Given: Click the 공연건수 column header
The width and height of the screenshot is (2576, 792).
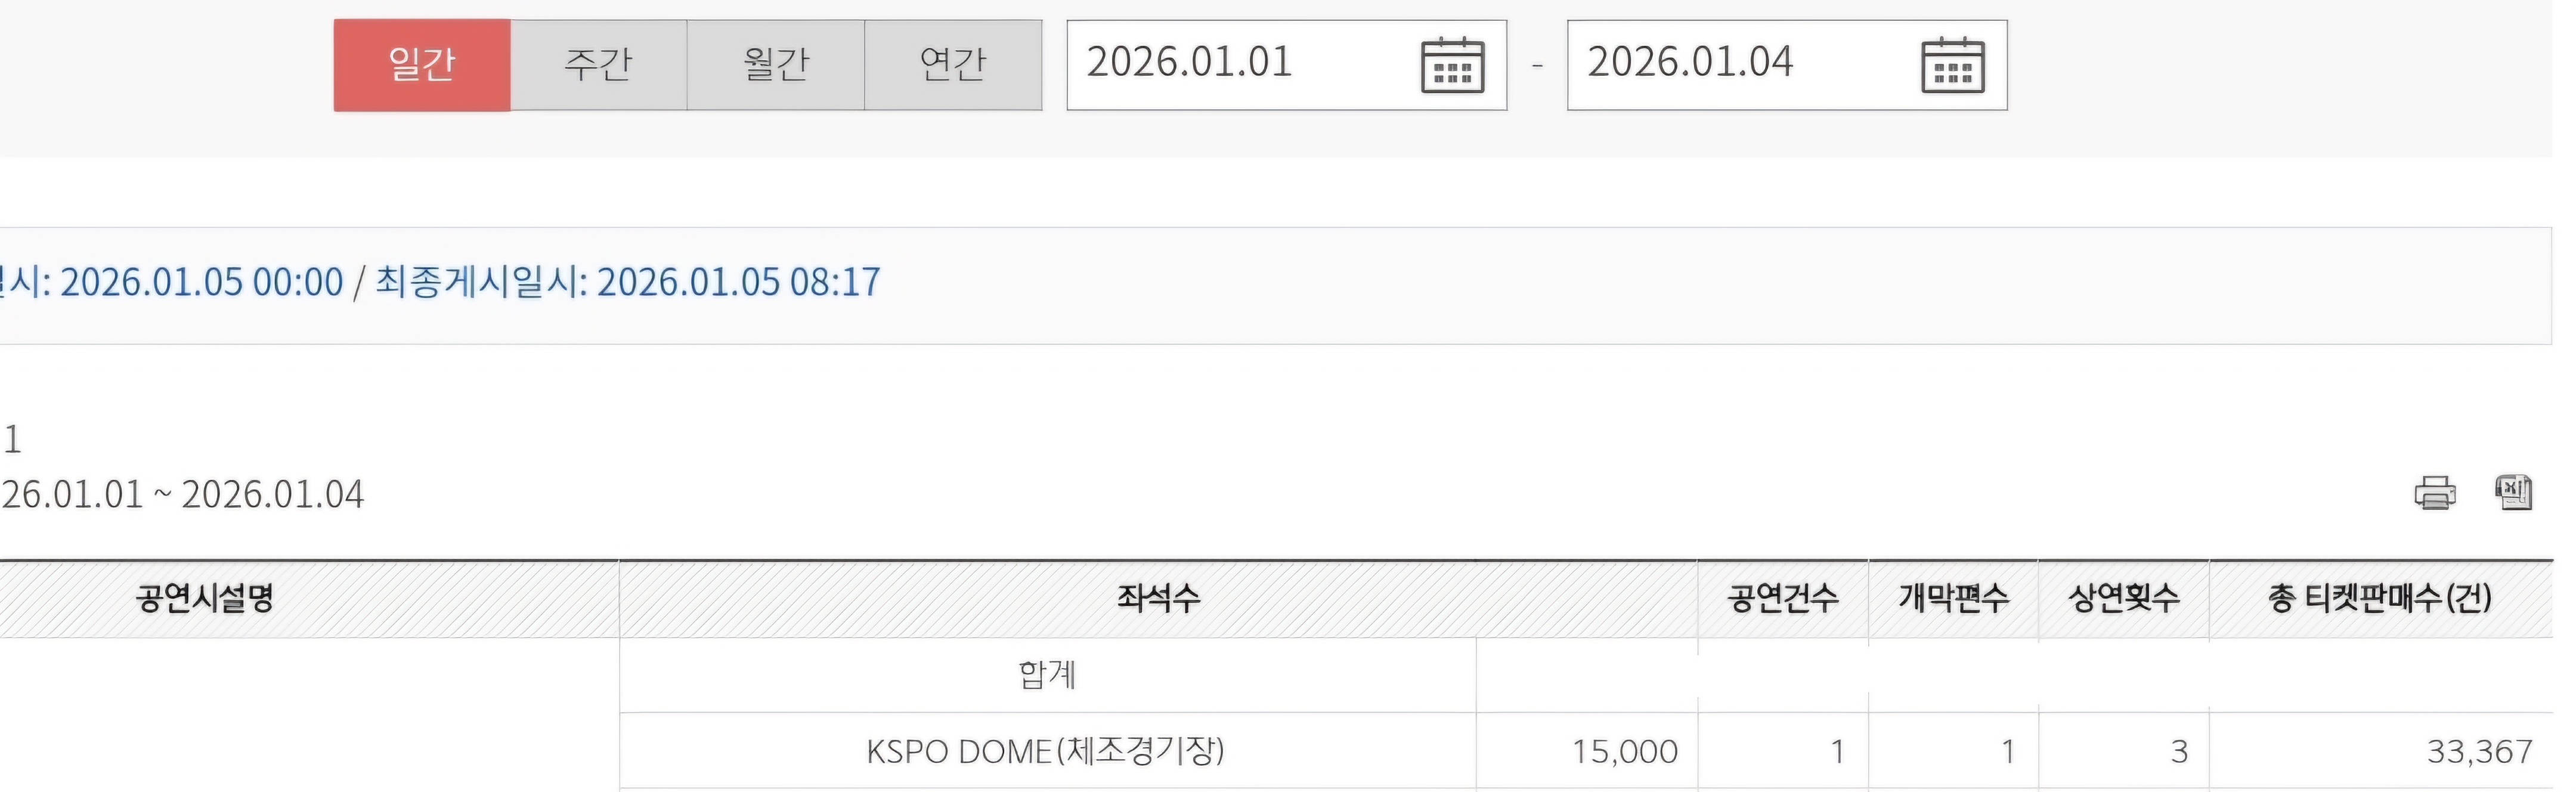Looking at the screenshot, I should coord(1782,599).
